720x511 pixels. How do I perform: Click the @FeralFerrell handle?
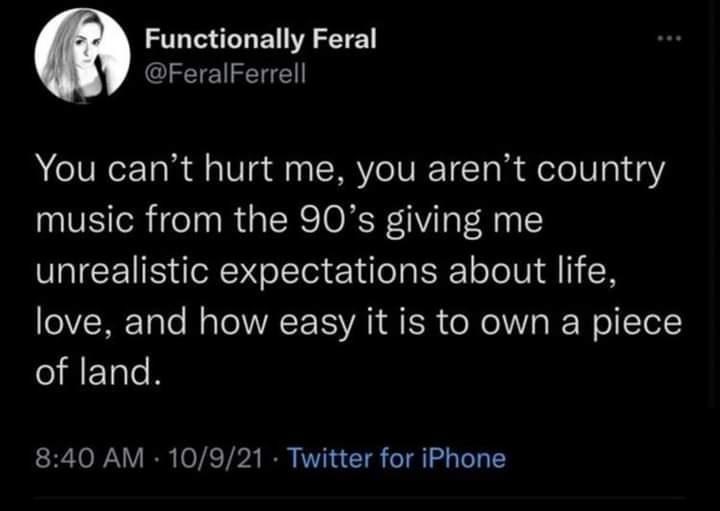[228, 74]
